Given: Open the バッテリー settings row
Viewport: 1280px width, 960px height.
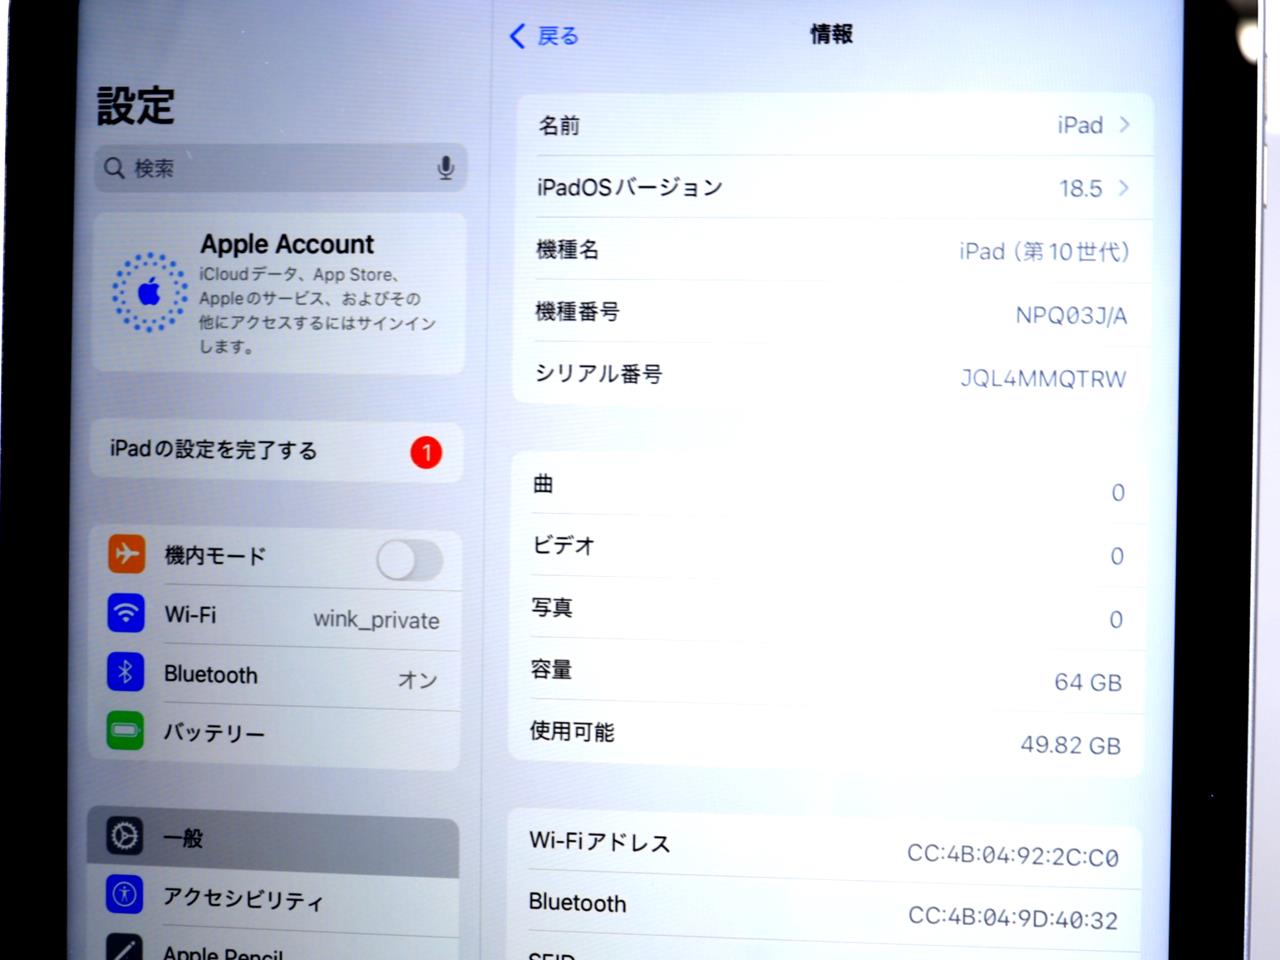Looking at the screenshot, I should [275, 735].
